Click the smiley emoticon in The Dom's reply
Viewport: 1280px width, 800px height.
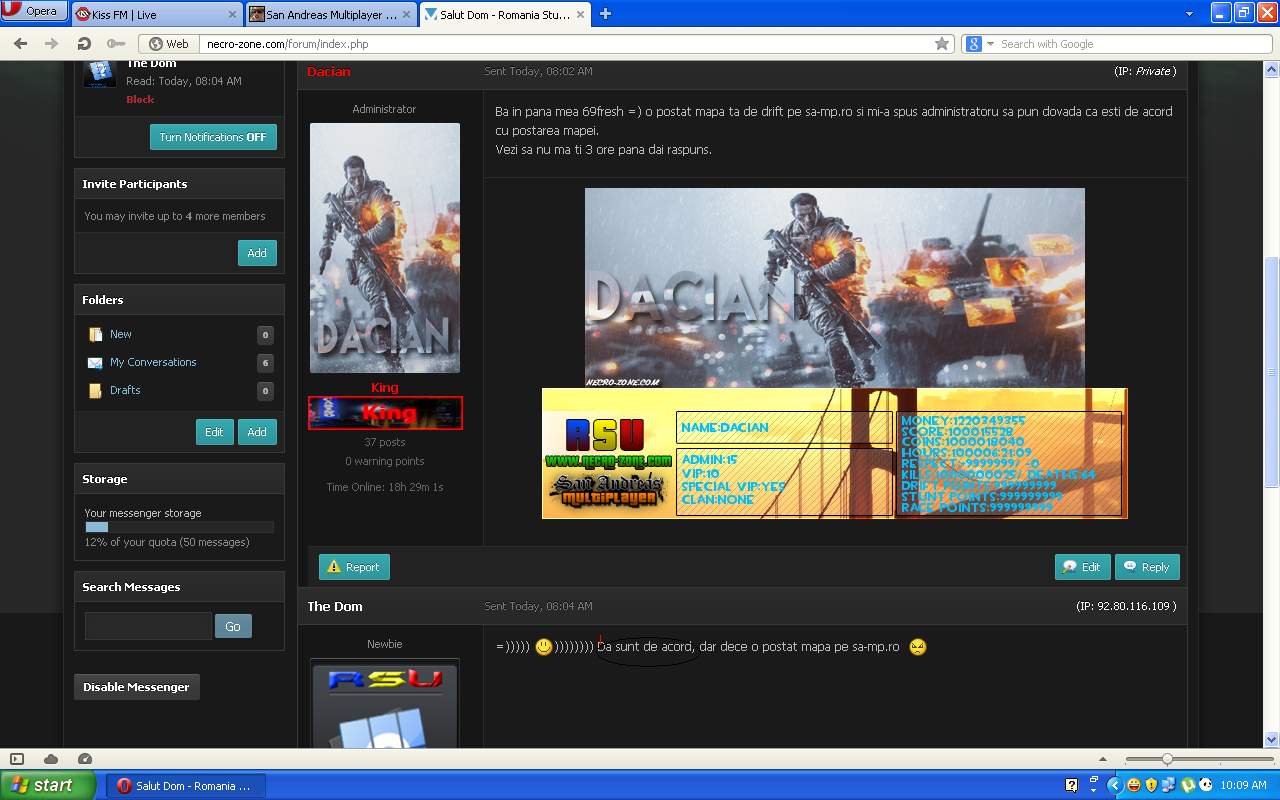point(544,647)
